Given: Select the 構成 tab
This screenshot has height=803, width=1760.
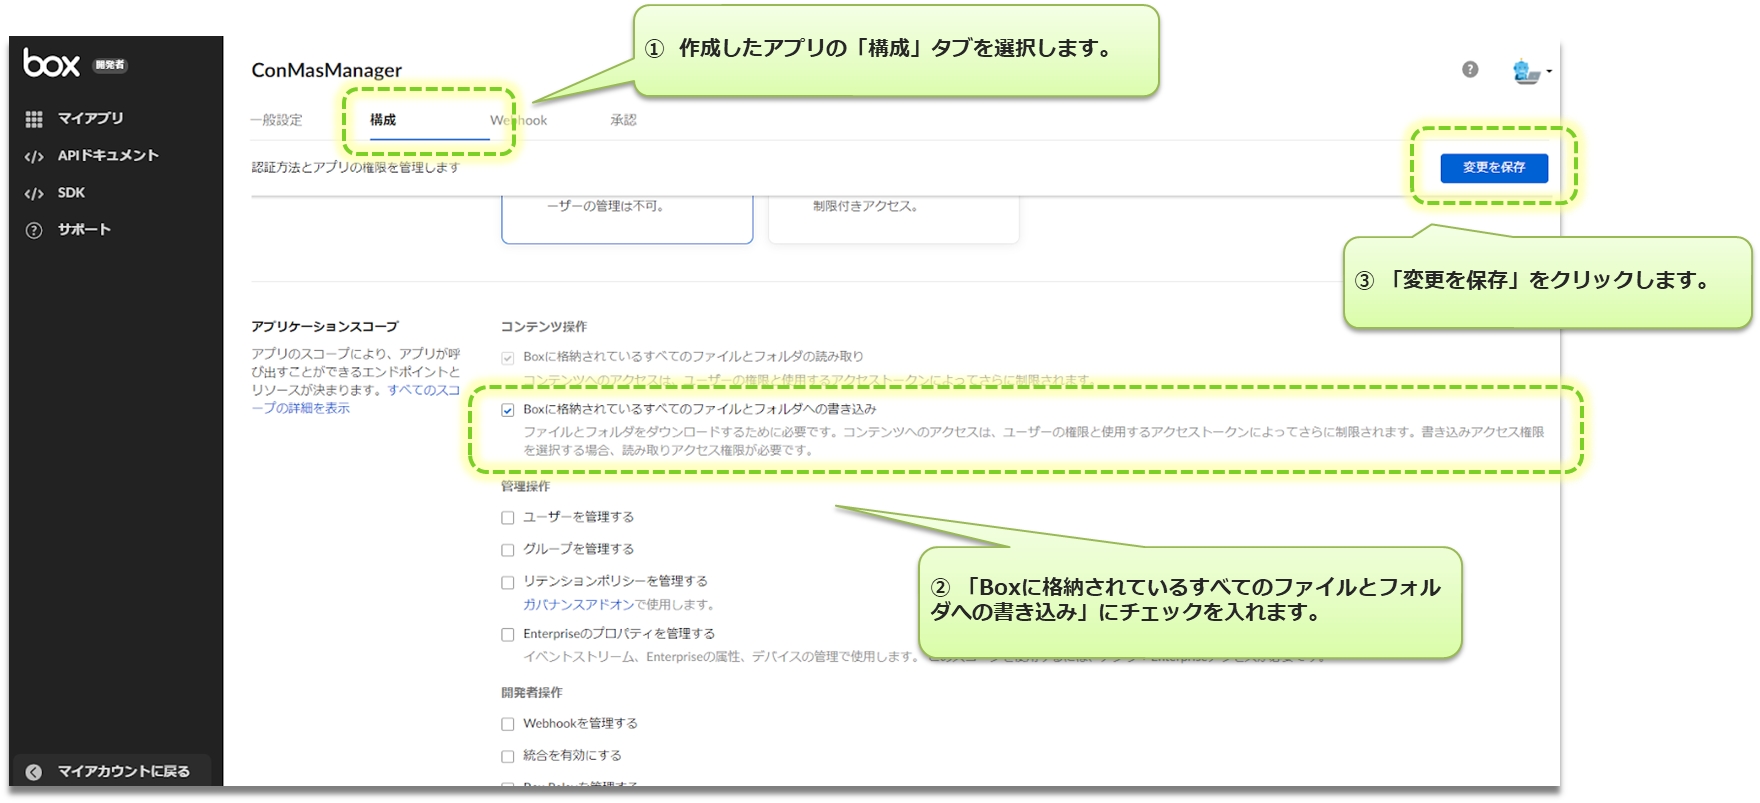Looking at the screenshot, I should [x=383, y=120].
